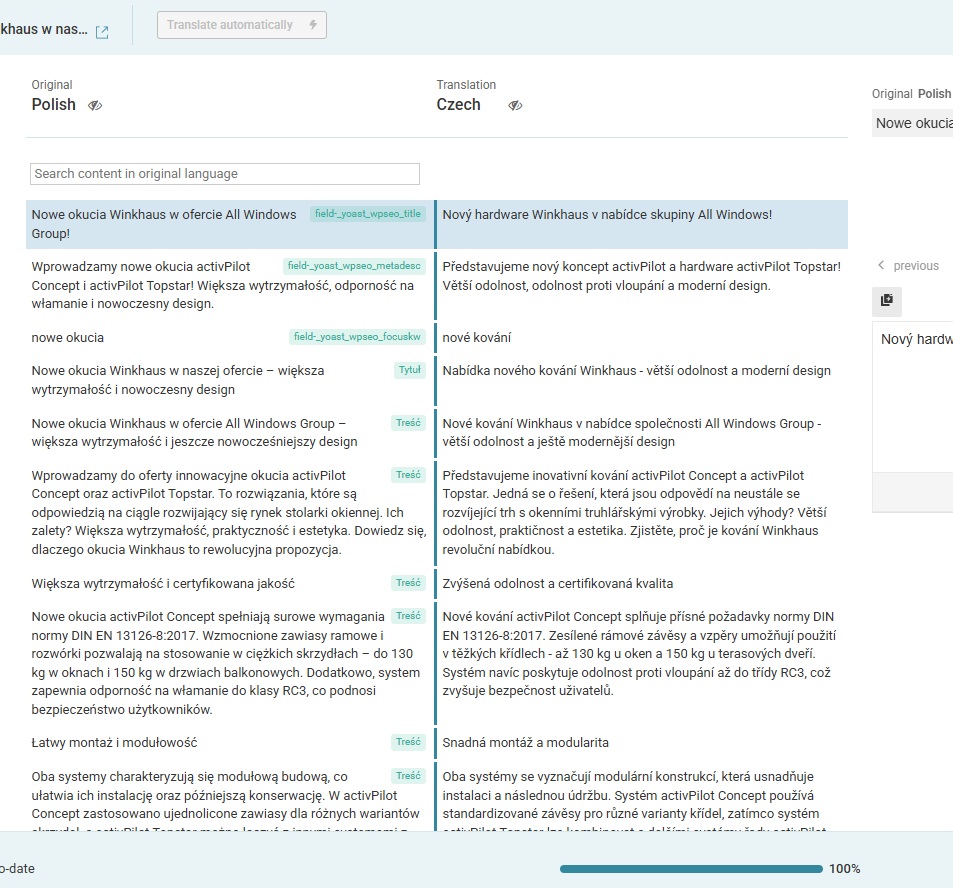The height and width of the screenshot is (888, 953).
Task: Select the 'Łatwy montaż i modułowość' segment
Action: point(114,743)
